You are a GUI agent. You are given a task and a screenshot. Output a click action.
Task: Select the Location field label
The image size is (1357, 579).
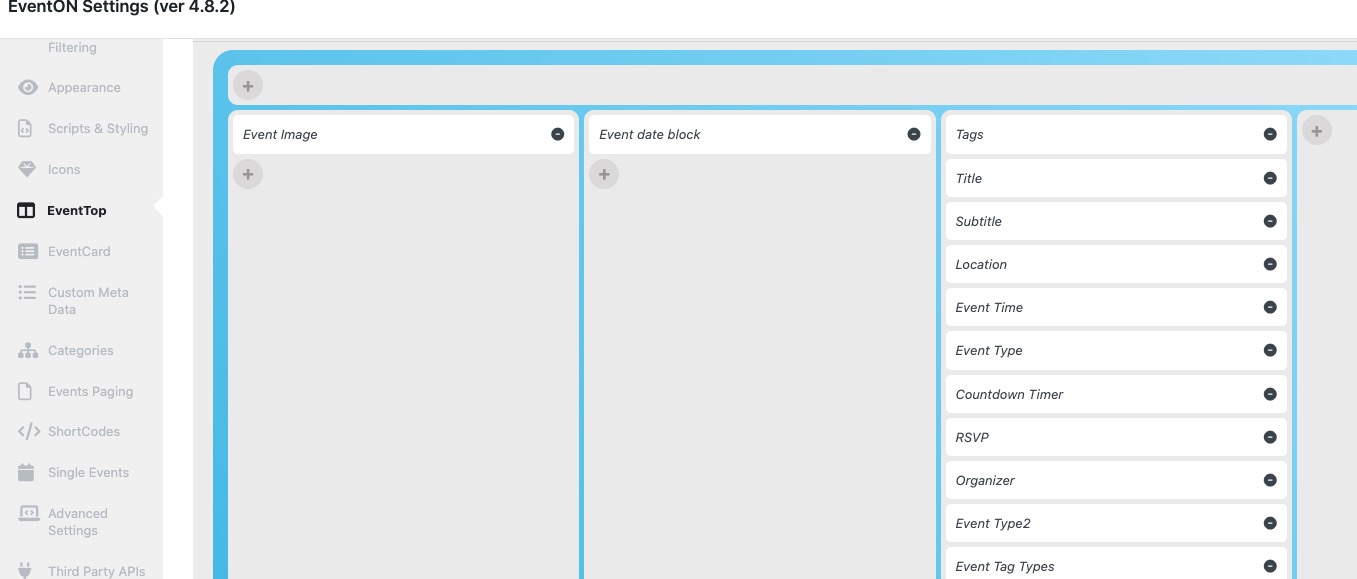(x=981, y=264)
